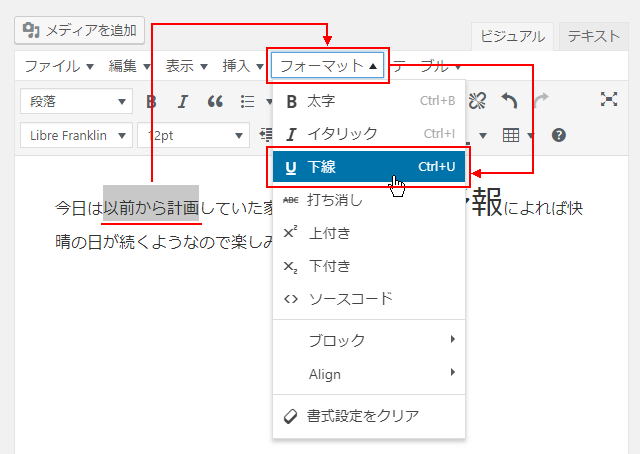Toggle bold in the toolbar
Viewport: 640px width, 454px height.
pos(151,101)
